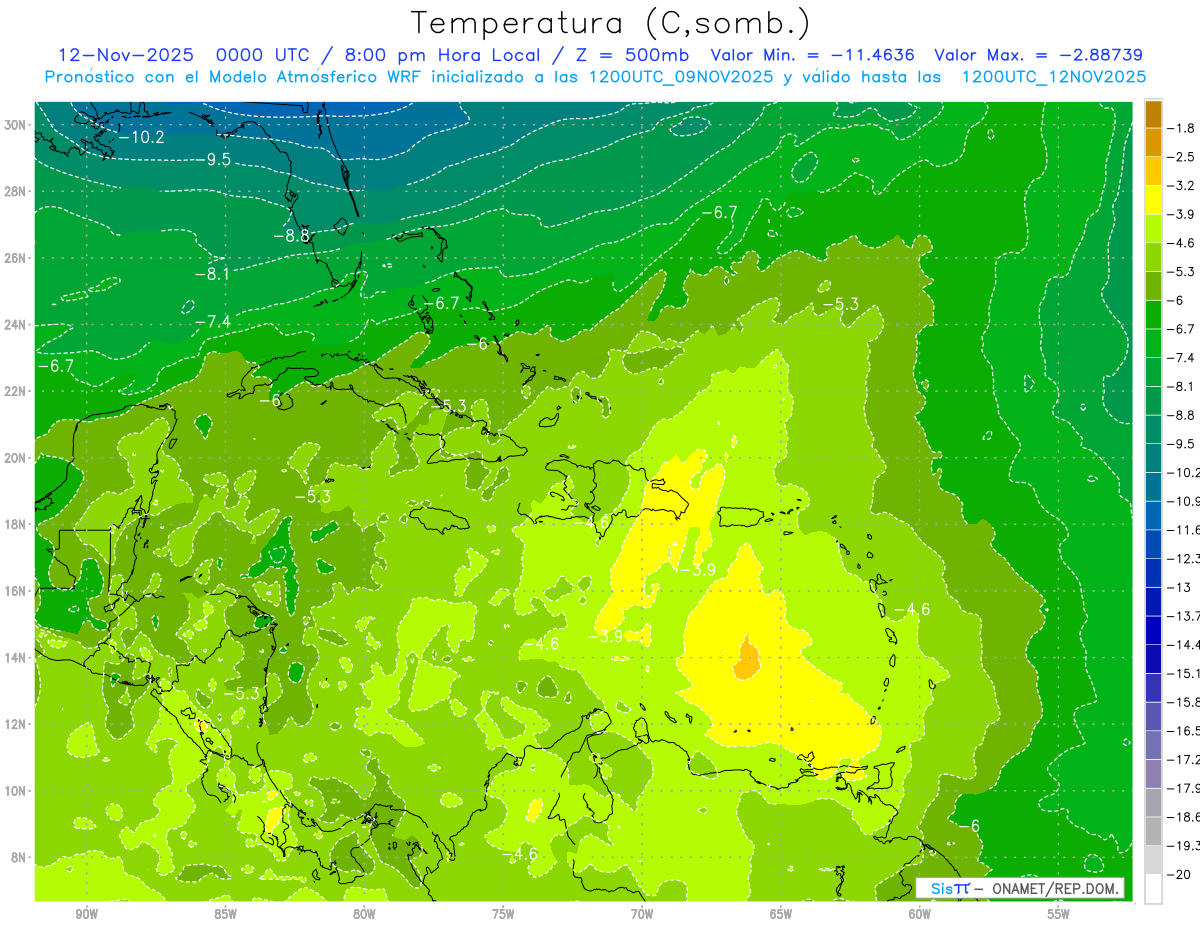Image resolution: width=1200 pixels, height=927 pixels.
Task: Click the "26N" latitude label
Action: tap(17, 258)
